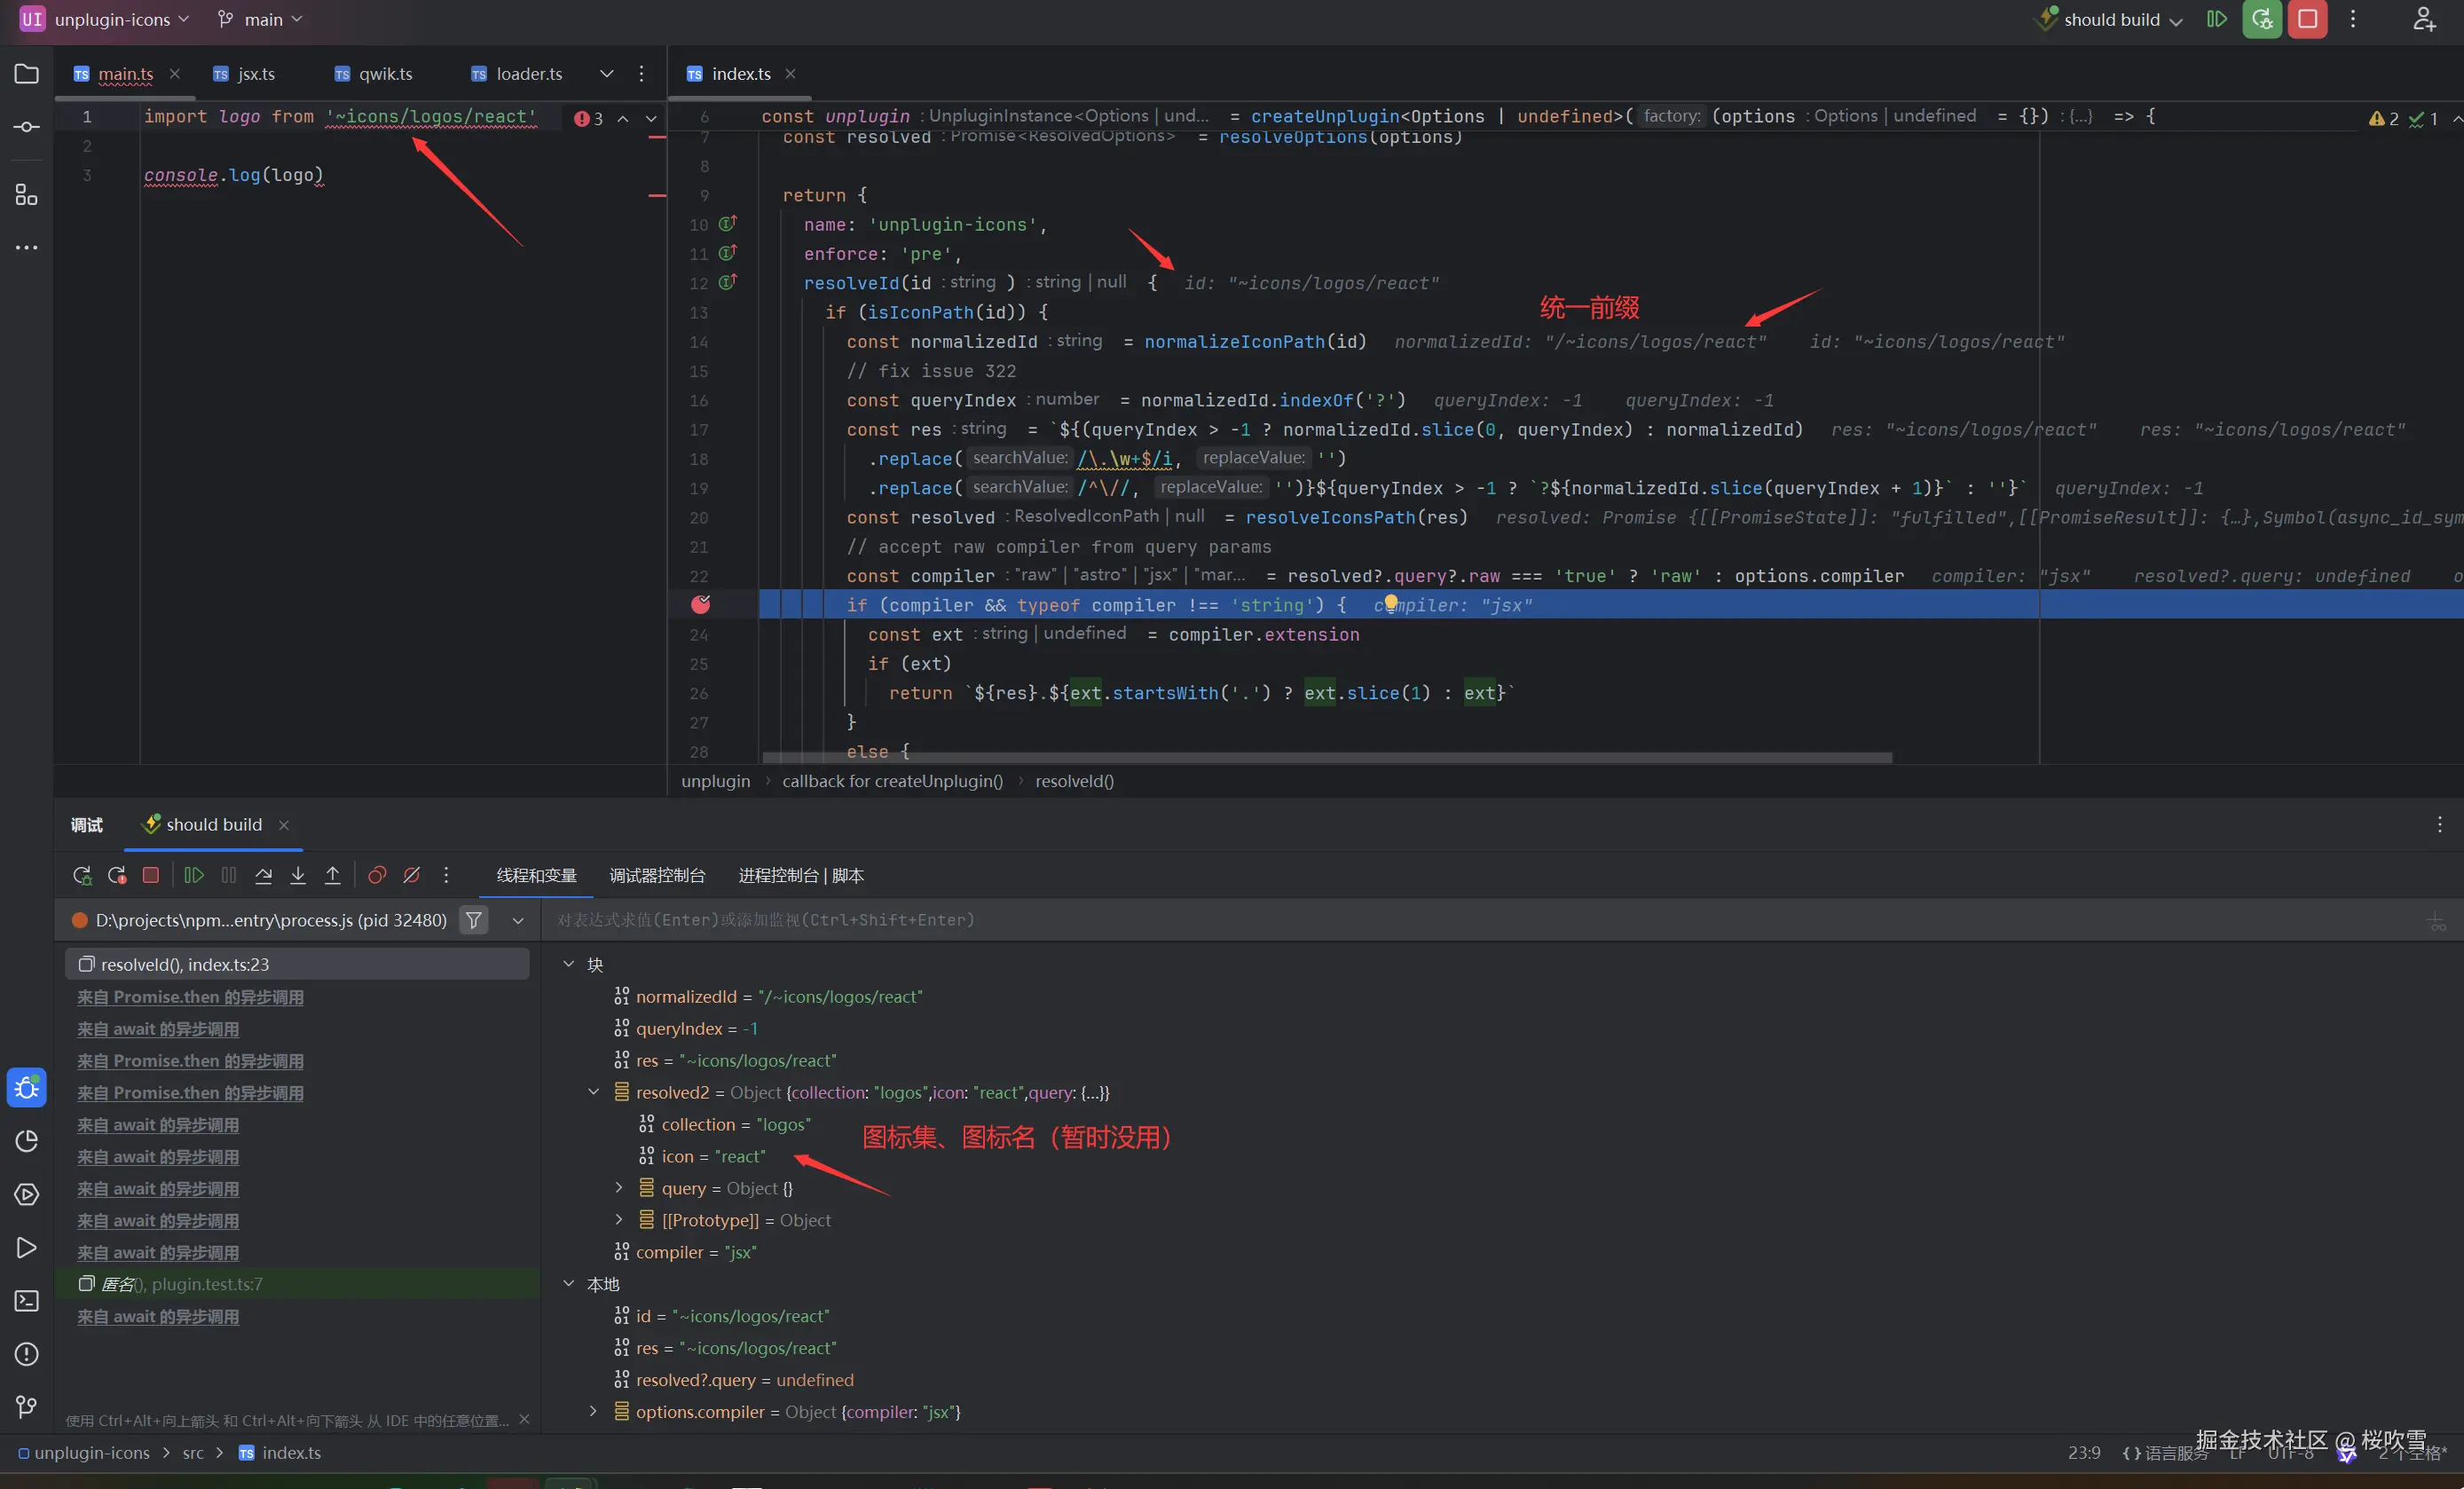Open Git tool window in left sidebar
This screenshot has width=2464, height=1489.
(27, 1406)
